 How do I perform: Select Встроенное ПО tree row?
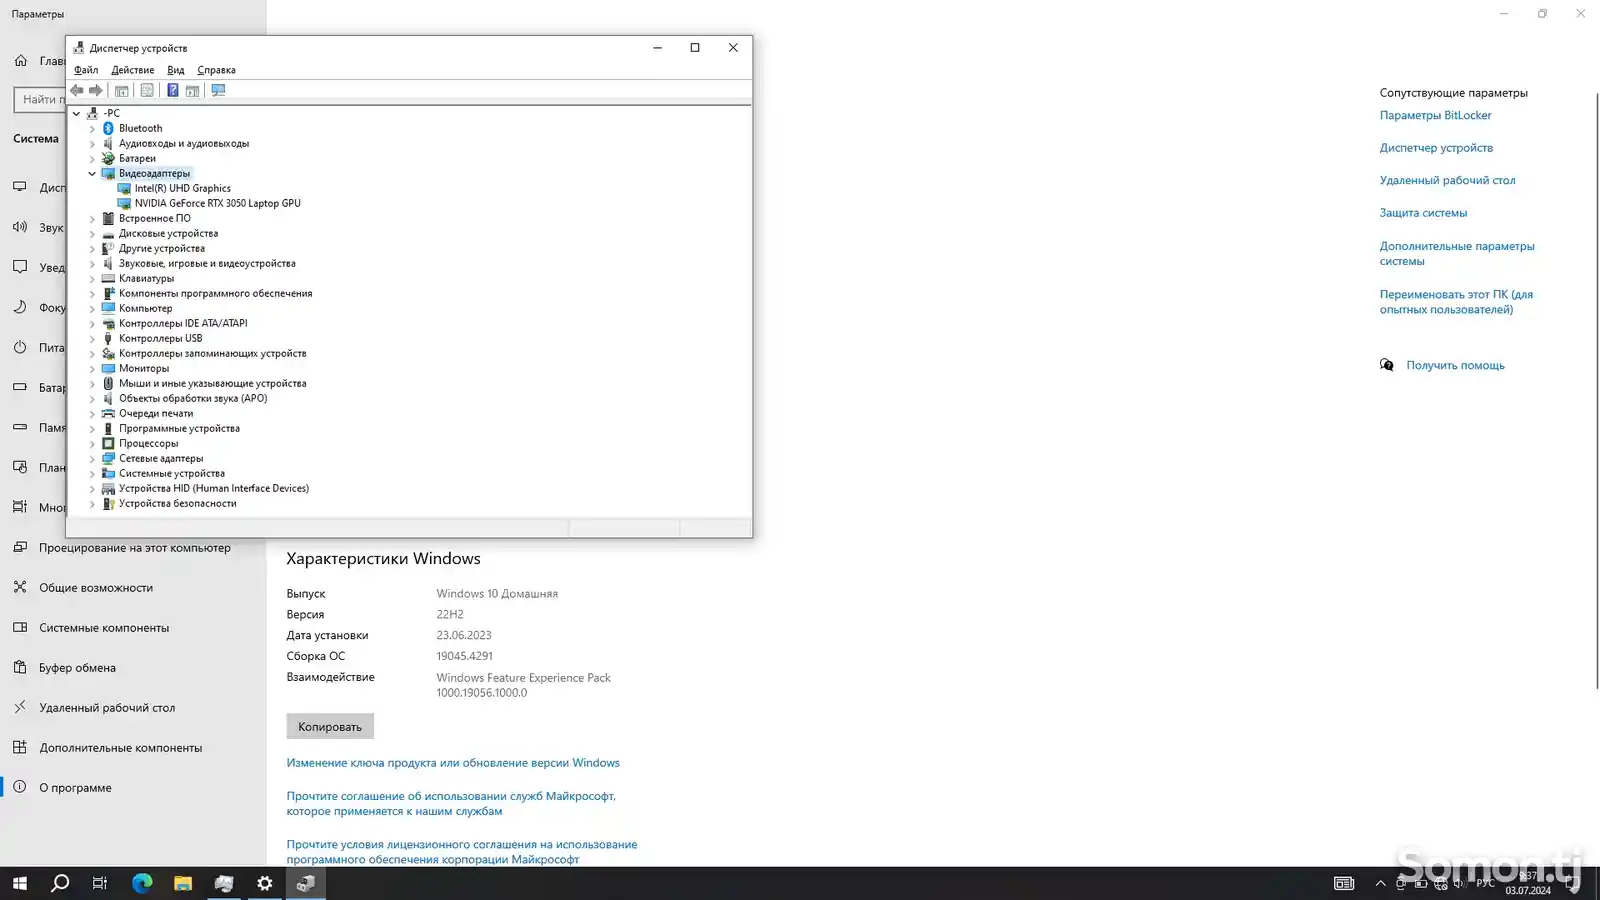(x=154, y=218)
